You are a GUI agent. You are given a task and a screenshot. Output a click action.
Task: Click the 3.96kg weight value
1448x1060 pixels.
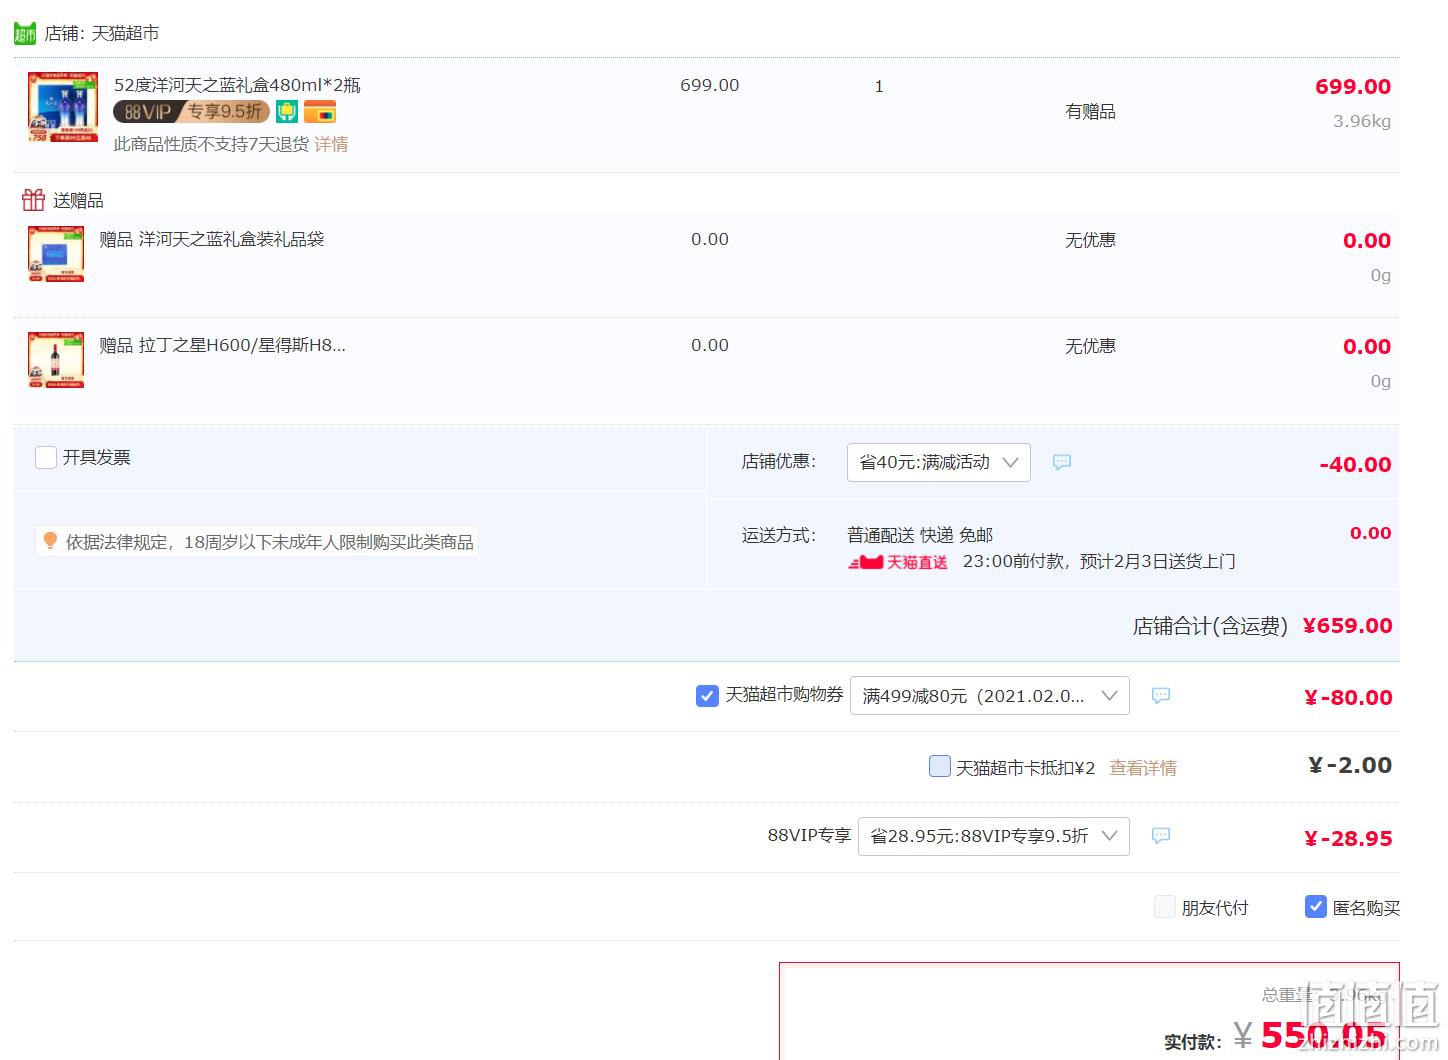tap(1362, 121)
